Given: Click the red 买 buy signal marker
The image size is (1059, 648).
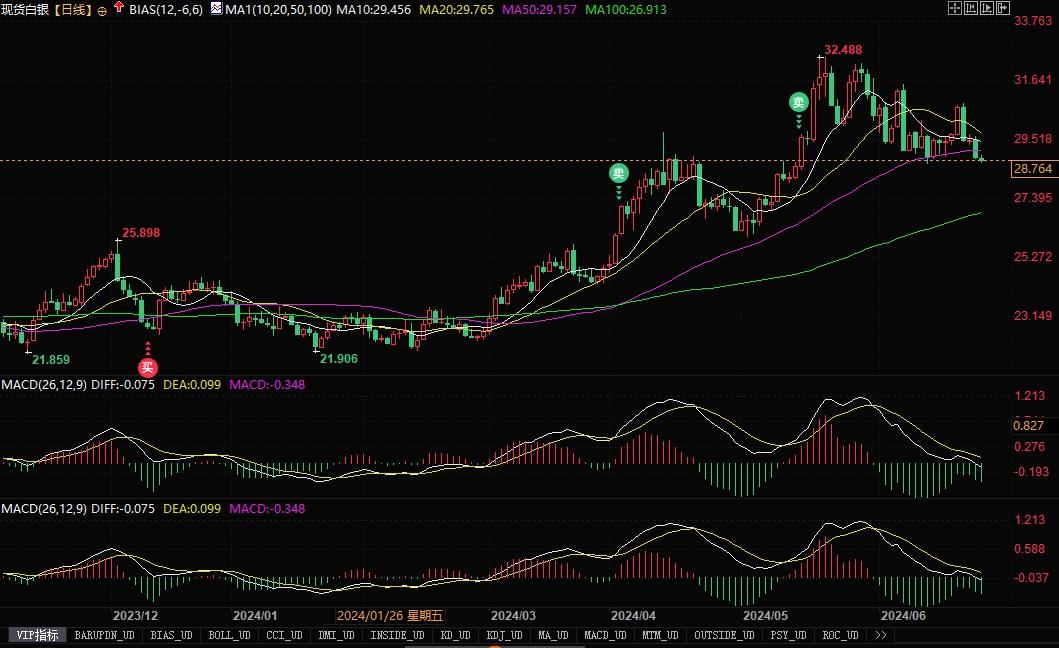Looking at the screenshot, I should click(148, 367).
